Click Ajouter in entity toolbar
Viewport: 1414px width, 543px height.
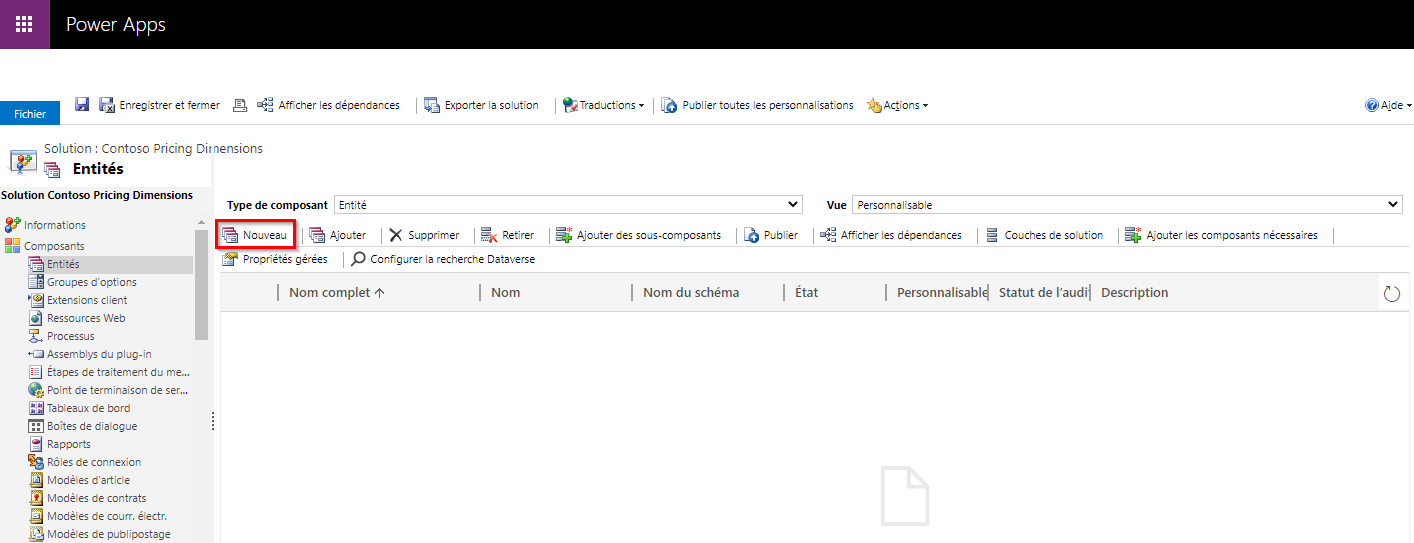[337, 235]
